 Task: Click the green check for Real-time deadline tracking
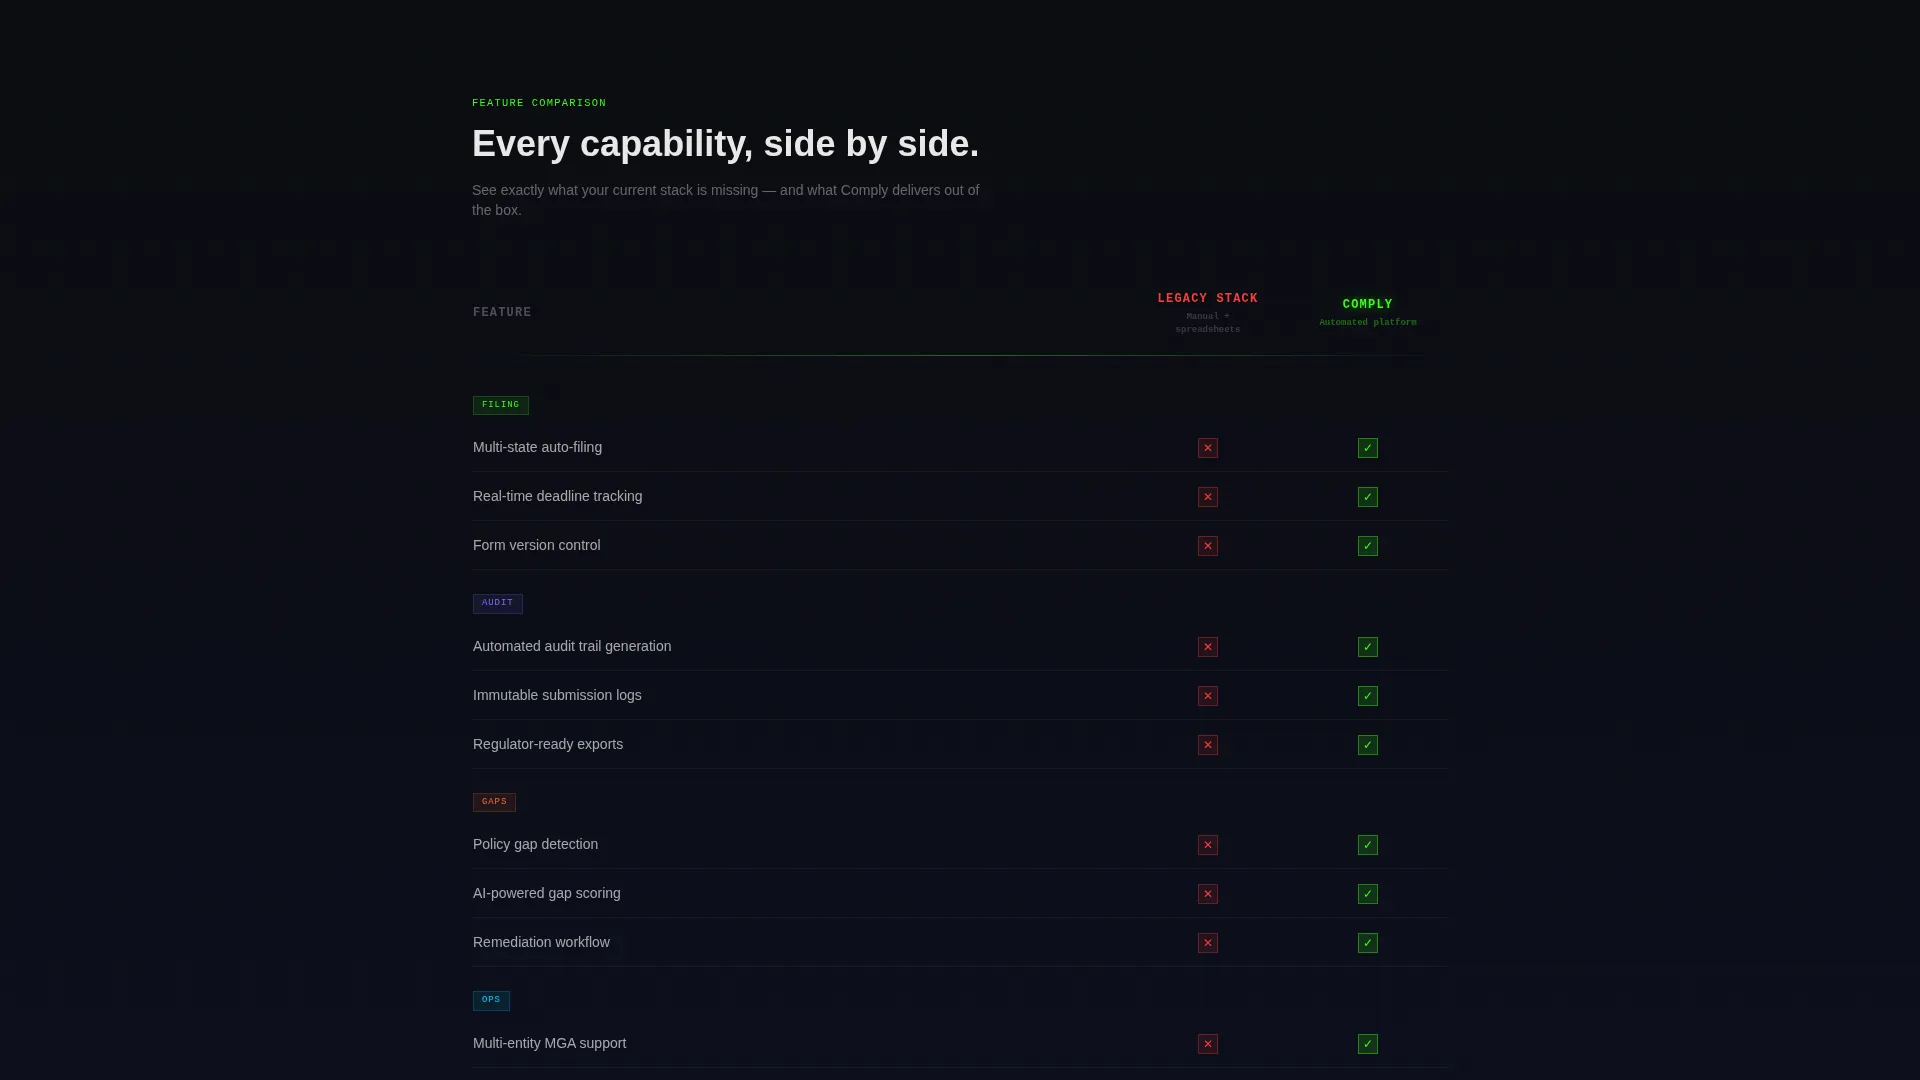(x=1368, y=497)
